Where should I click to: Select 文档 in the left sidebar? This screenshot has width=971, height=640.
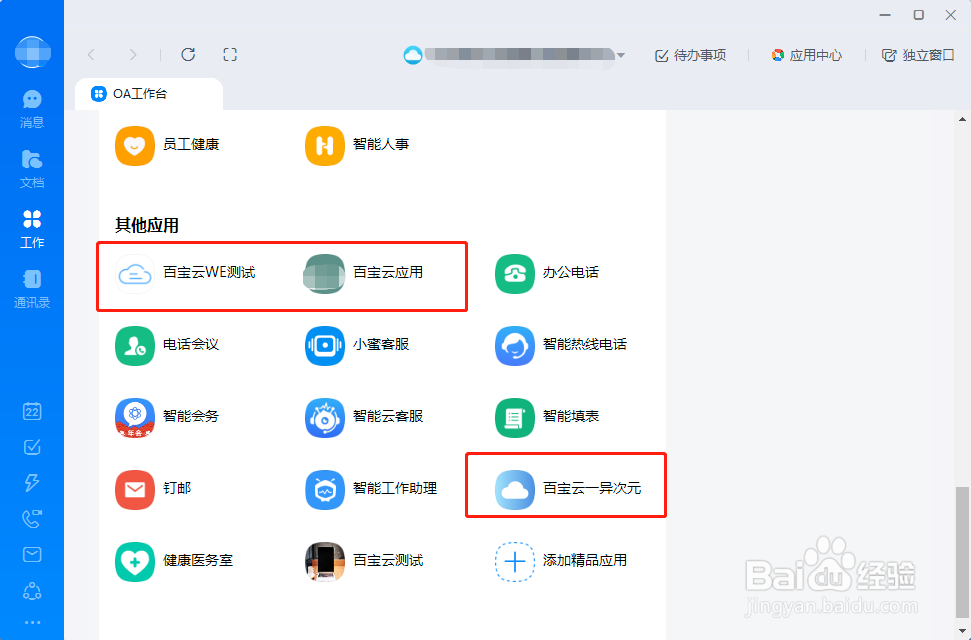tap(31, 169)
